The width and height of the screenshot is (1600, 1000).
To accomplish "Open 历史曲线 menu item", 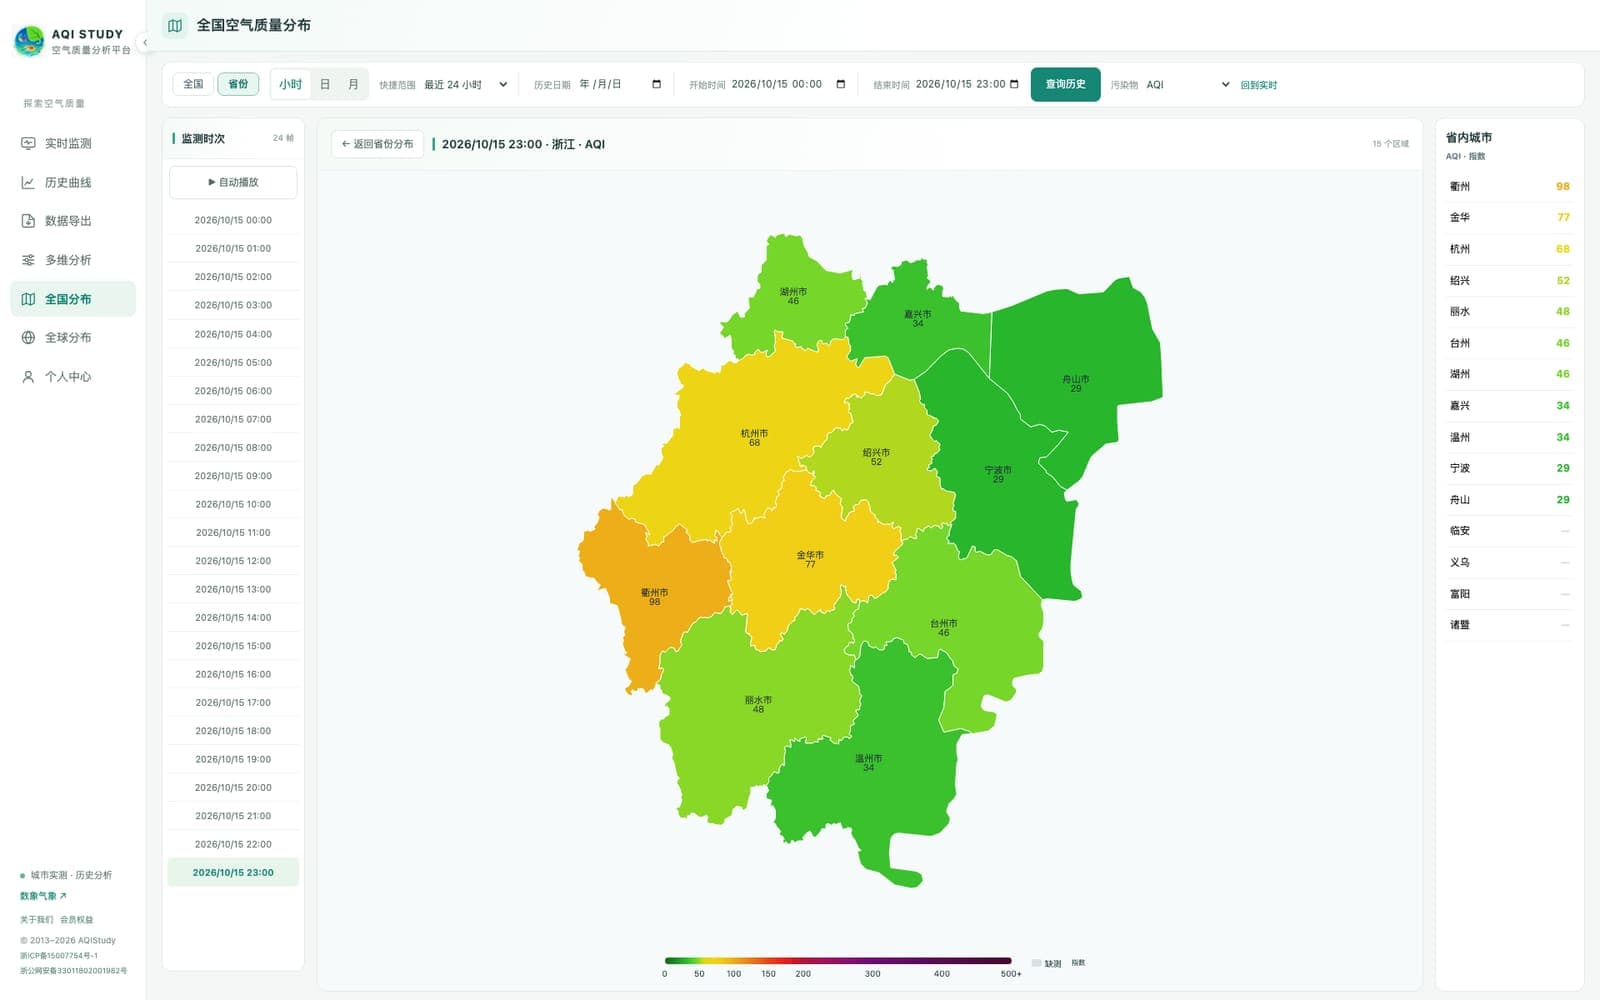I will coord(73,182).
